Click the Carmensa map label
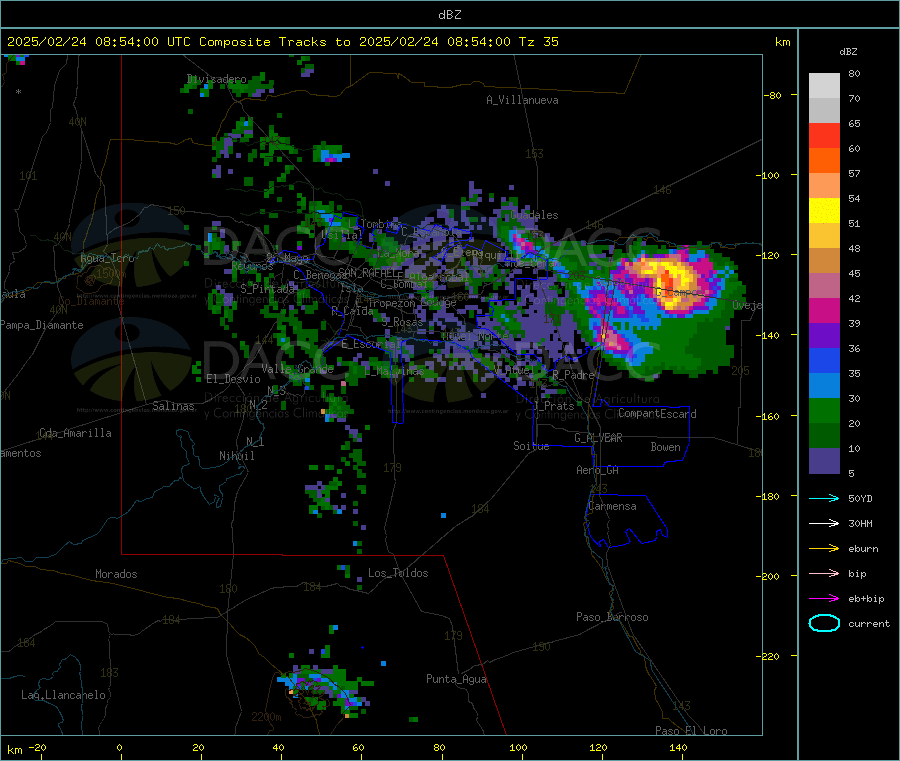Viewport: 900px width, 761px height. point(612,506)
